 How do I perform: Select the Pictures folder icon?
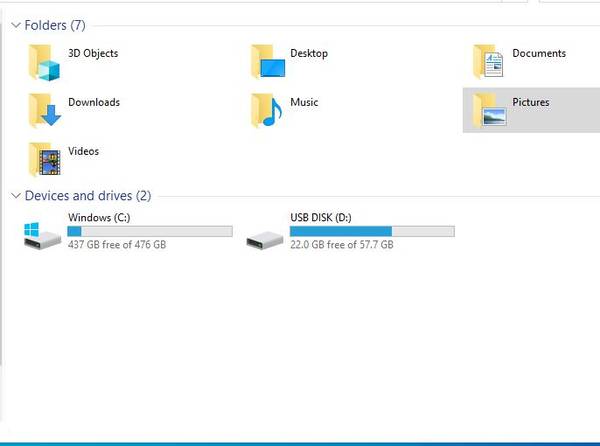tap(489, 111)
